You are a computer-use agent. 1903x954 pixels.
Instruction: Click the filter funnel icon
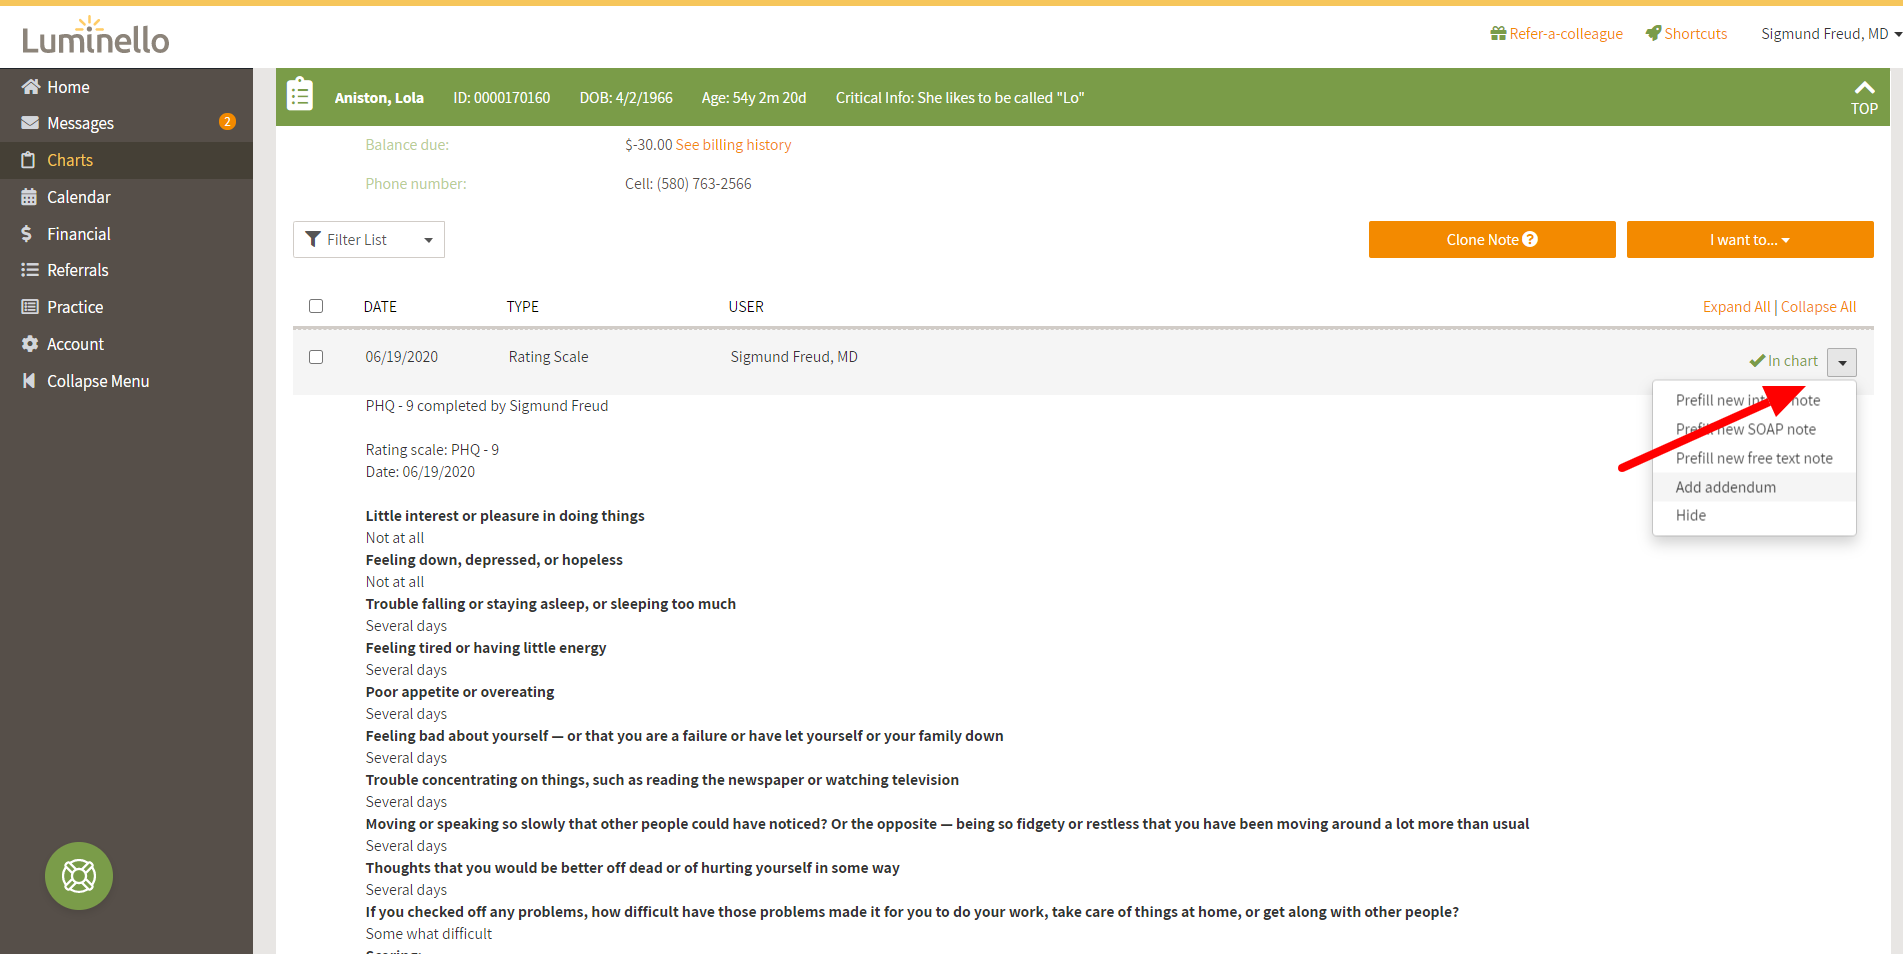pyautogui.click(x=313, y=239)
